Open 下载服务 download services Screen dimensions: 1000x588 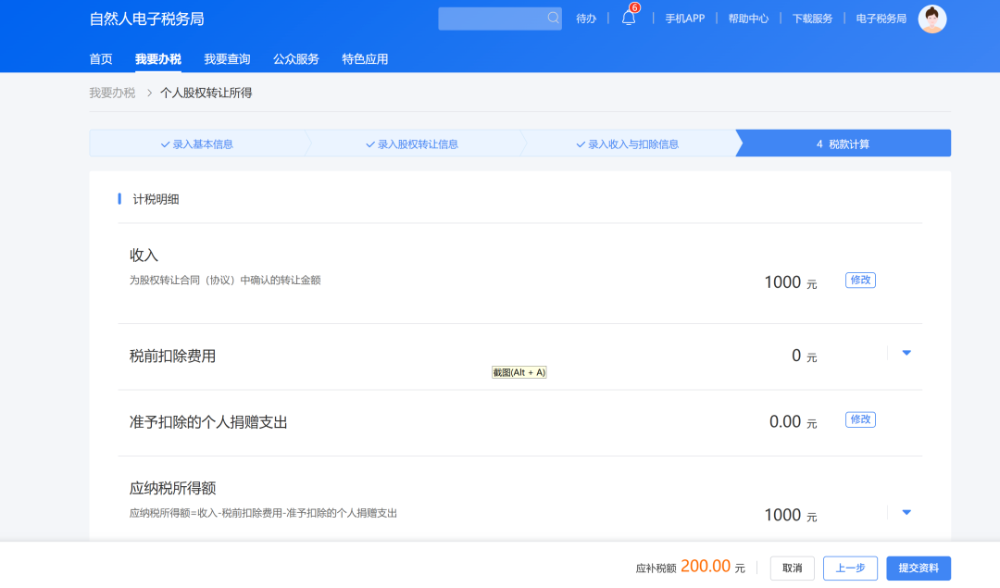pyautogui.click(x=812, y=18)
